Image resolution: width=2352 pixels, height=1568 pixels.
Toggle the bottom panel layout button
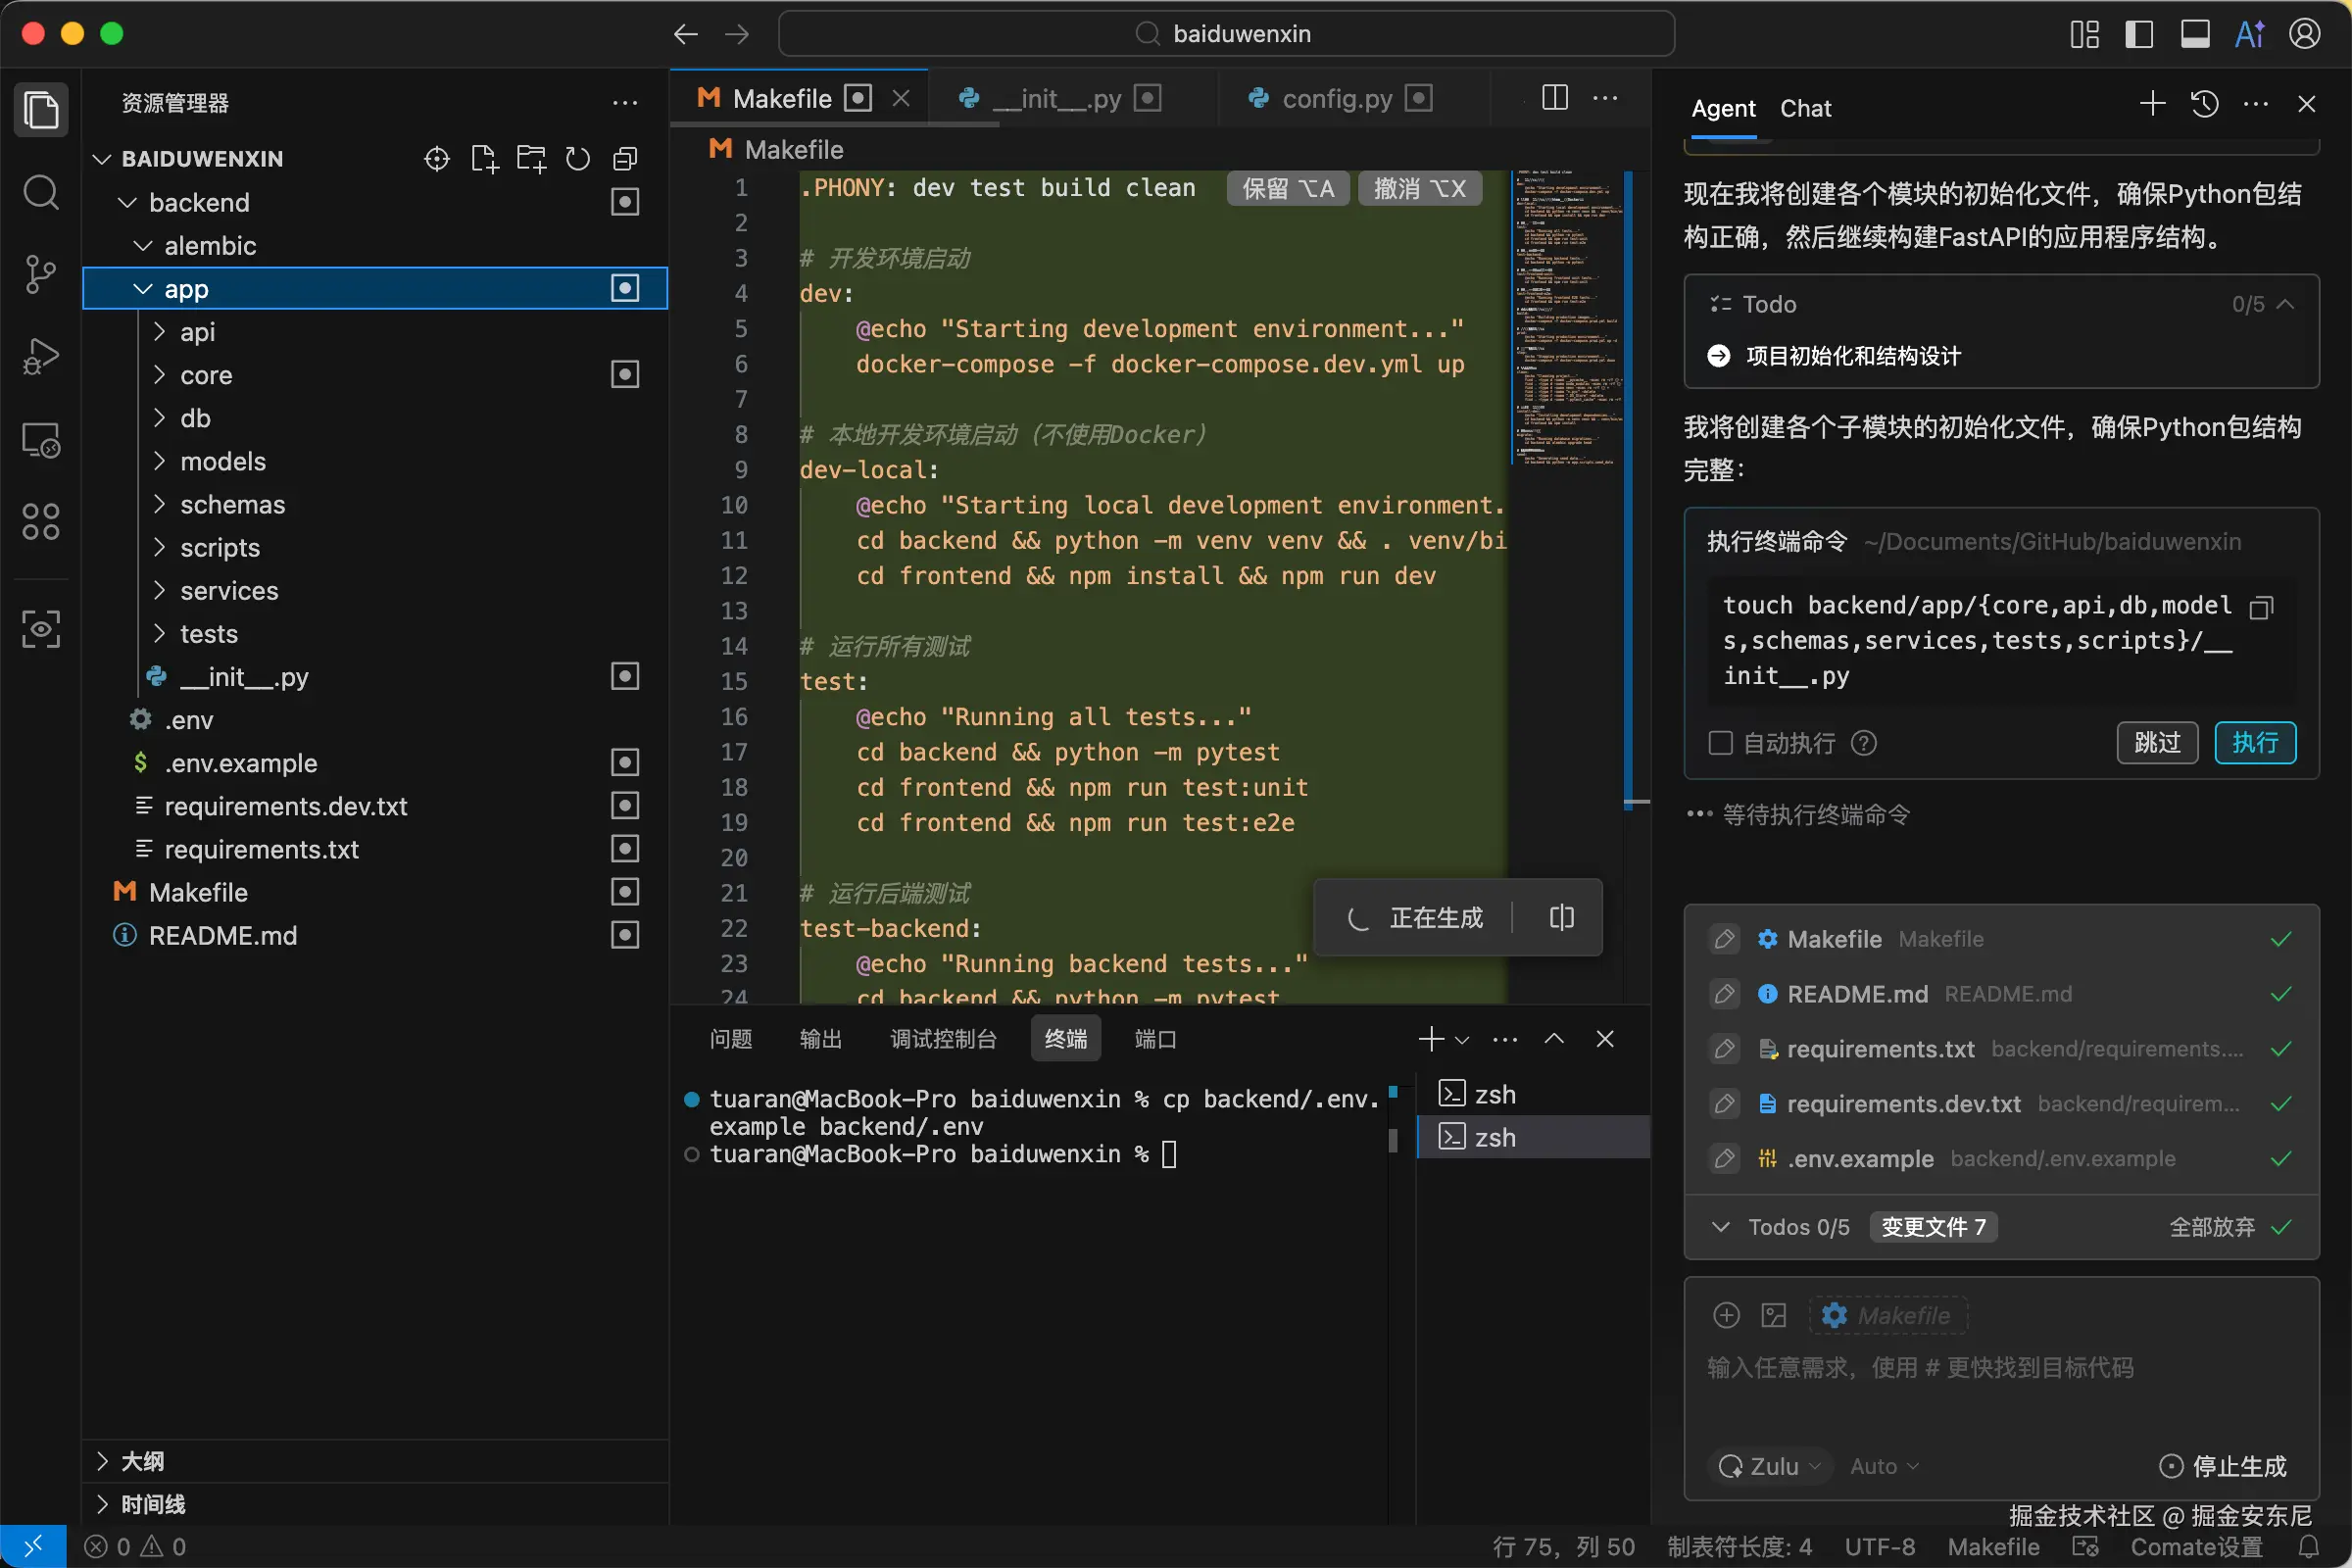pos(2195,34)
